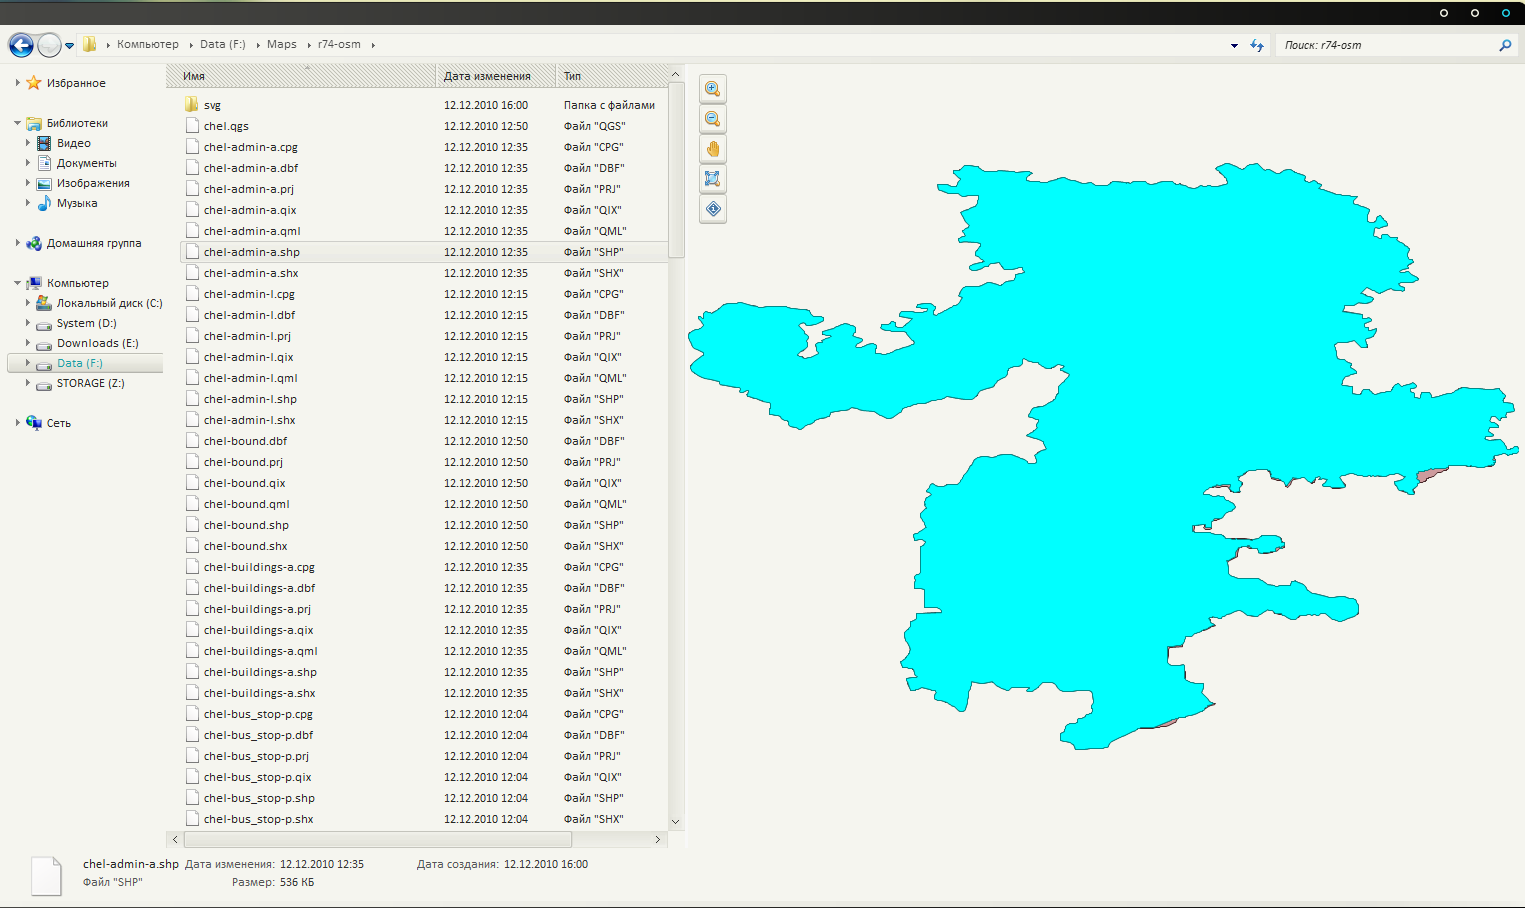Viewport: 1525px width, 908px height.
Task: Click Maps in the breadcrumb path
Action: [x=281, y=44]
